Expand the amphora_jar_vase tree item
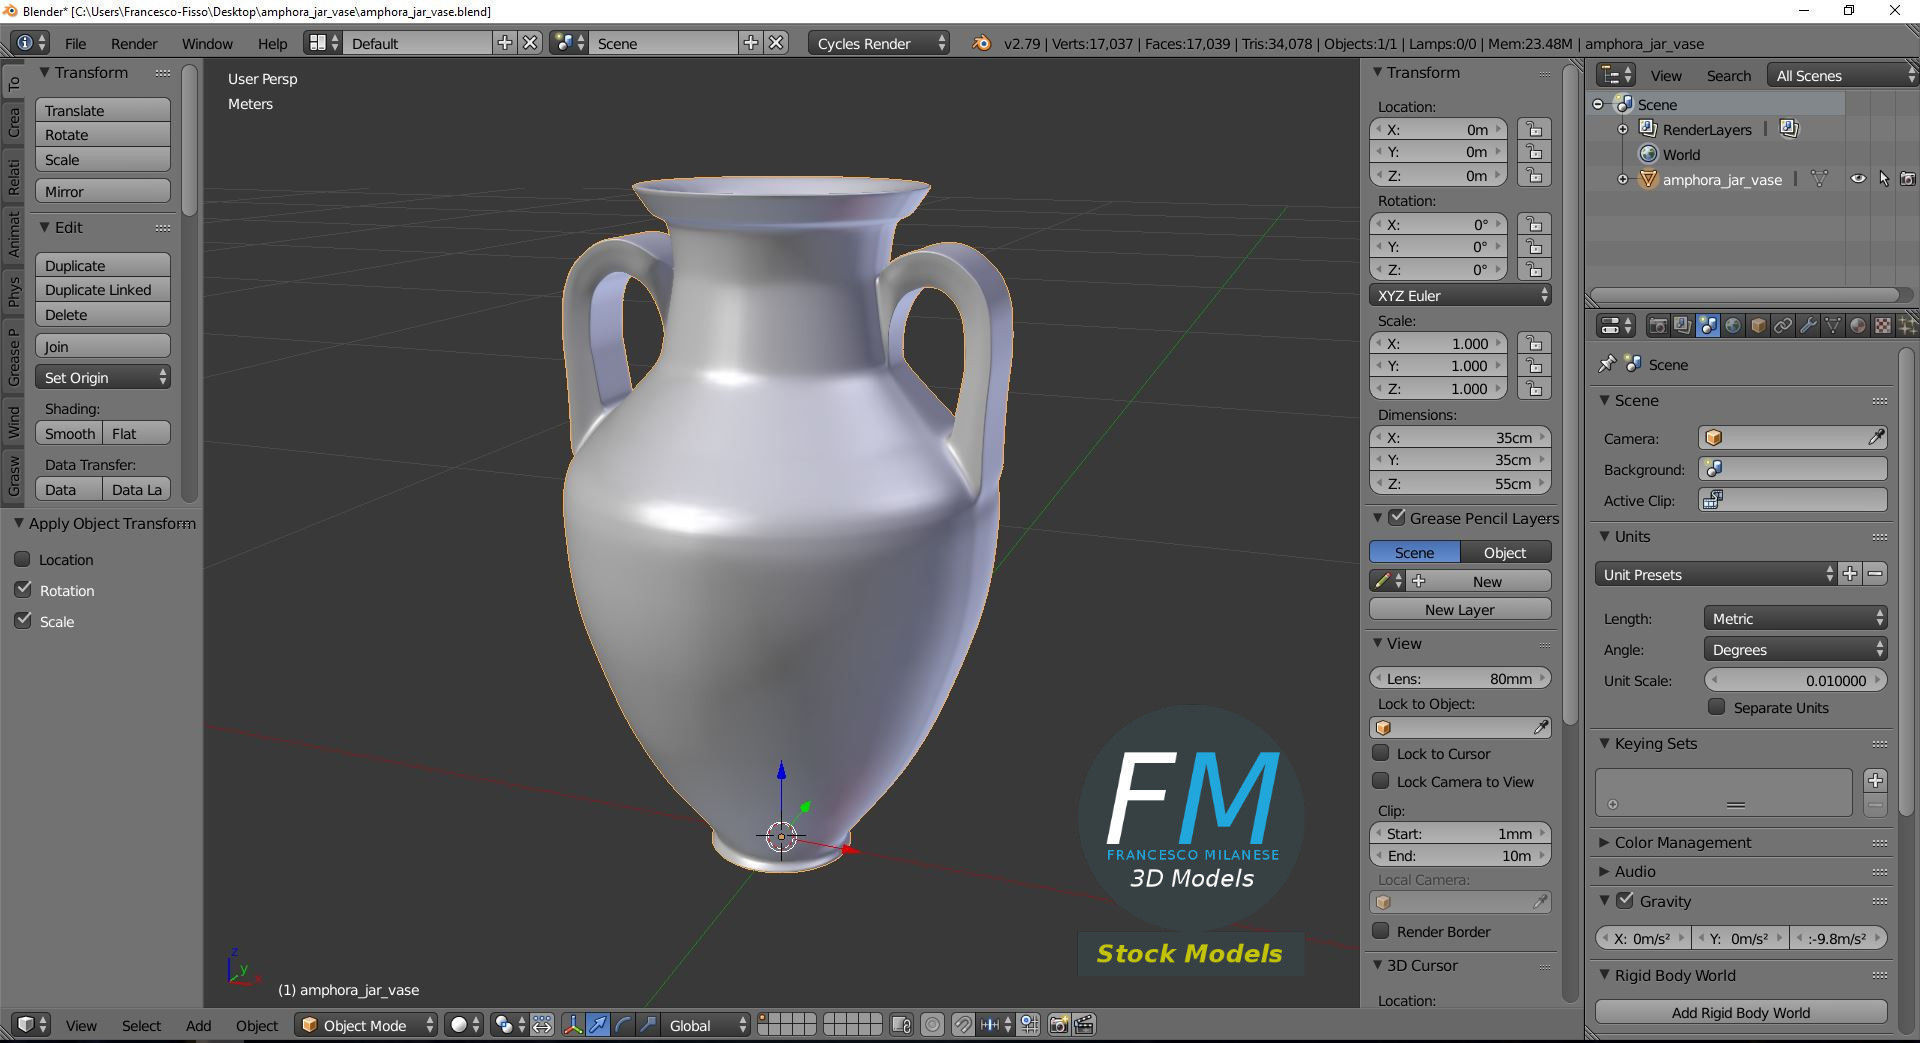This screenshot has width=1920, height=1043. (x=1623, y=180)
